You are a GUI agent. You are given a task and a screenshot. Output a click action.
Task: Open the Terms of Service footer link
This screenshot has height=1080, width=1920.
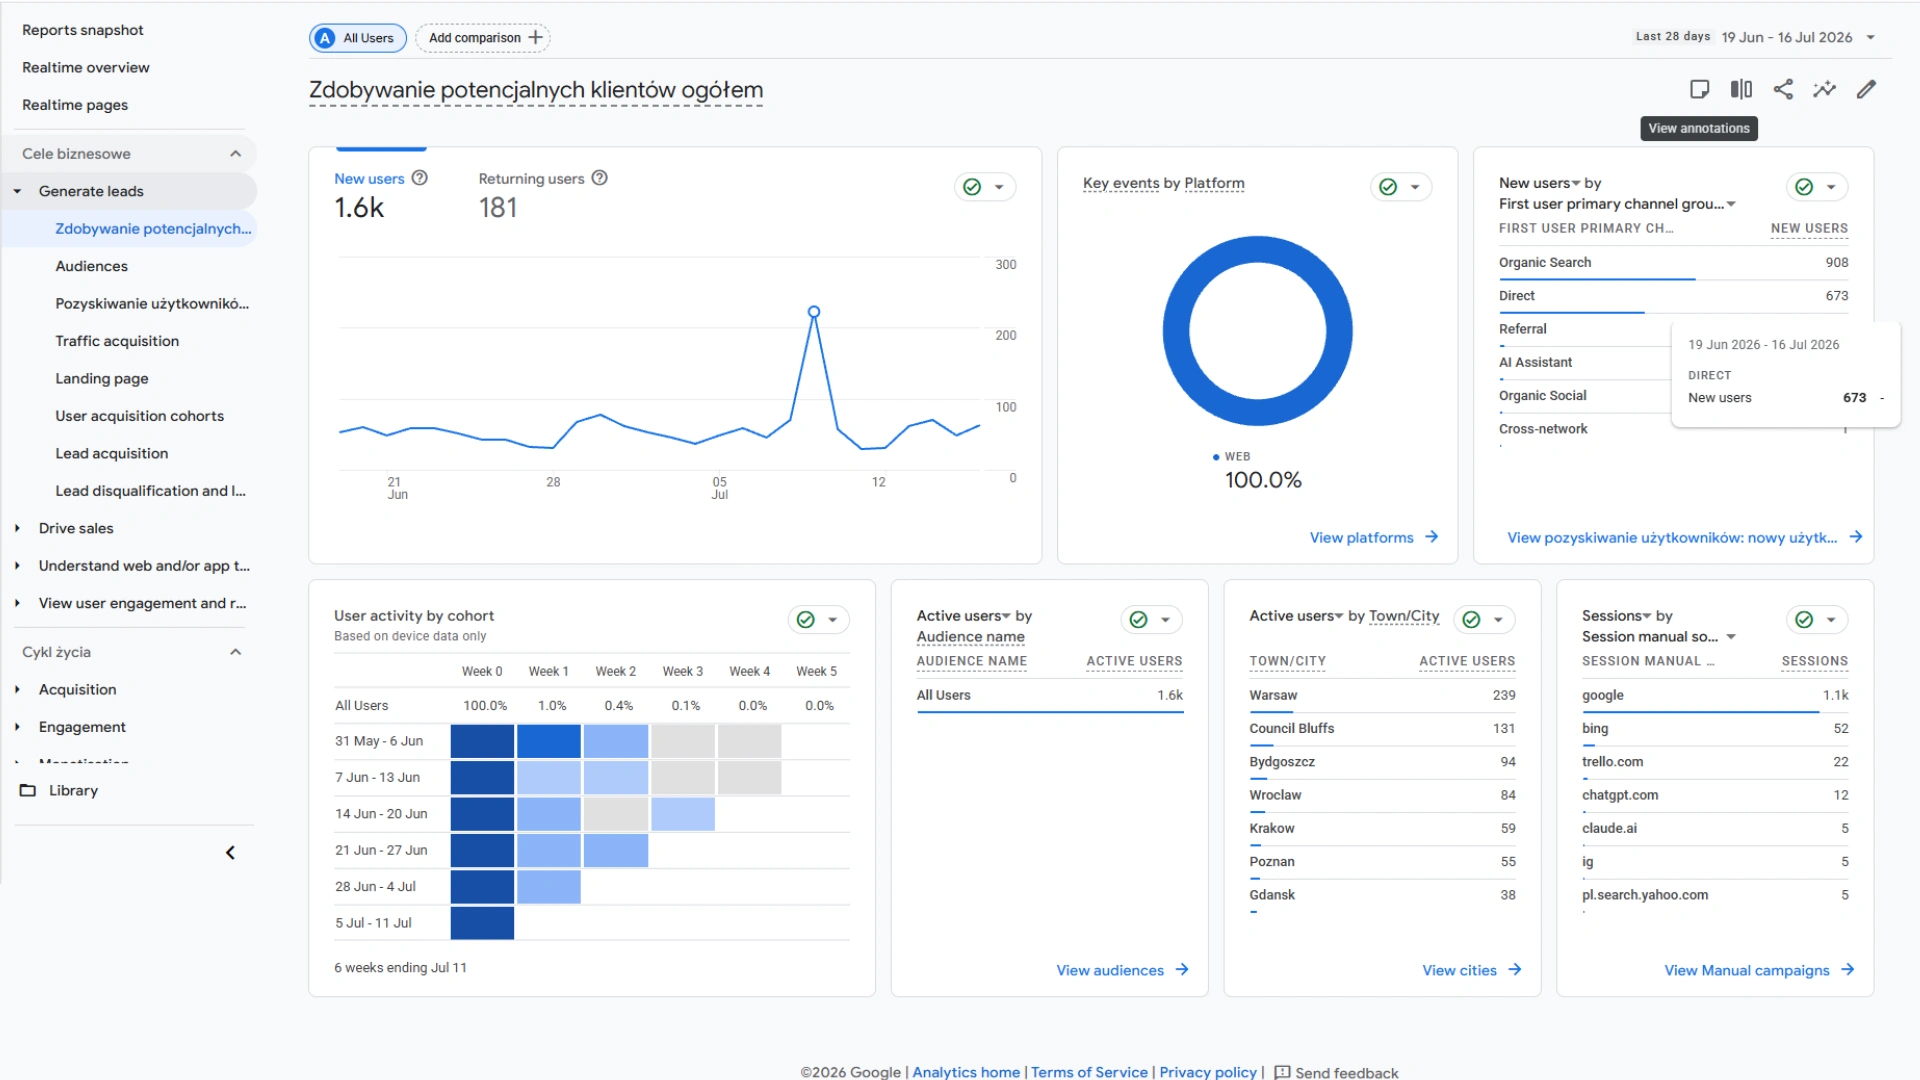pyautogui.click(x=1089, y=1072)
